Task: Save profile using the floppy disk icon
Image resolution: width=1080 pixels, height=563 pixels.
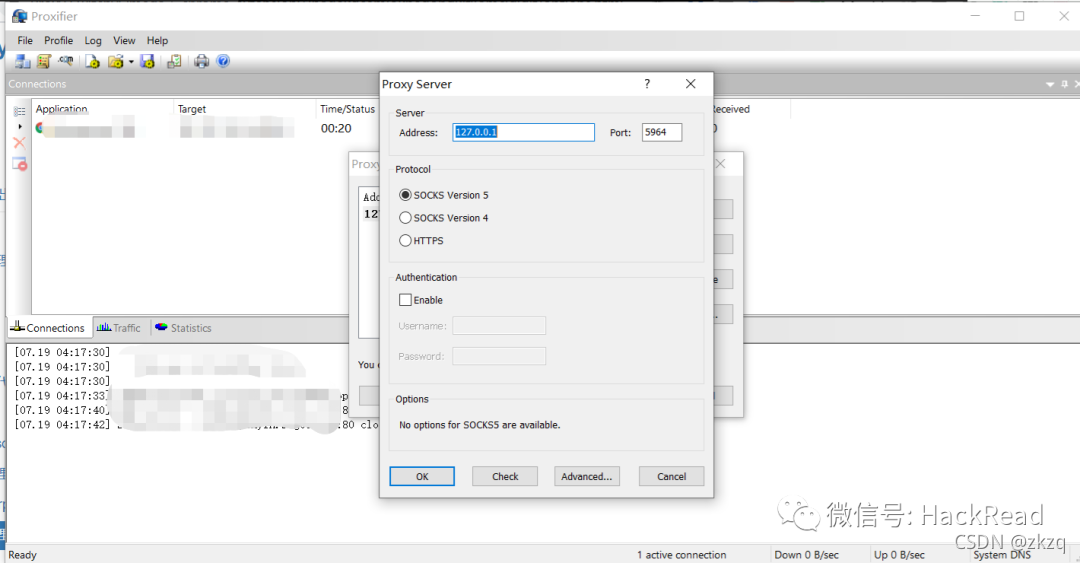Action: (x=147, y=61)
